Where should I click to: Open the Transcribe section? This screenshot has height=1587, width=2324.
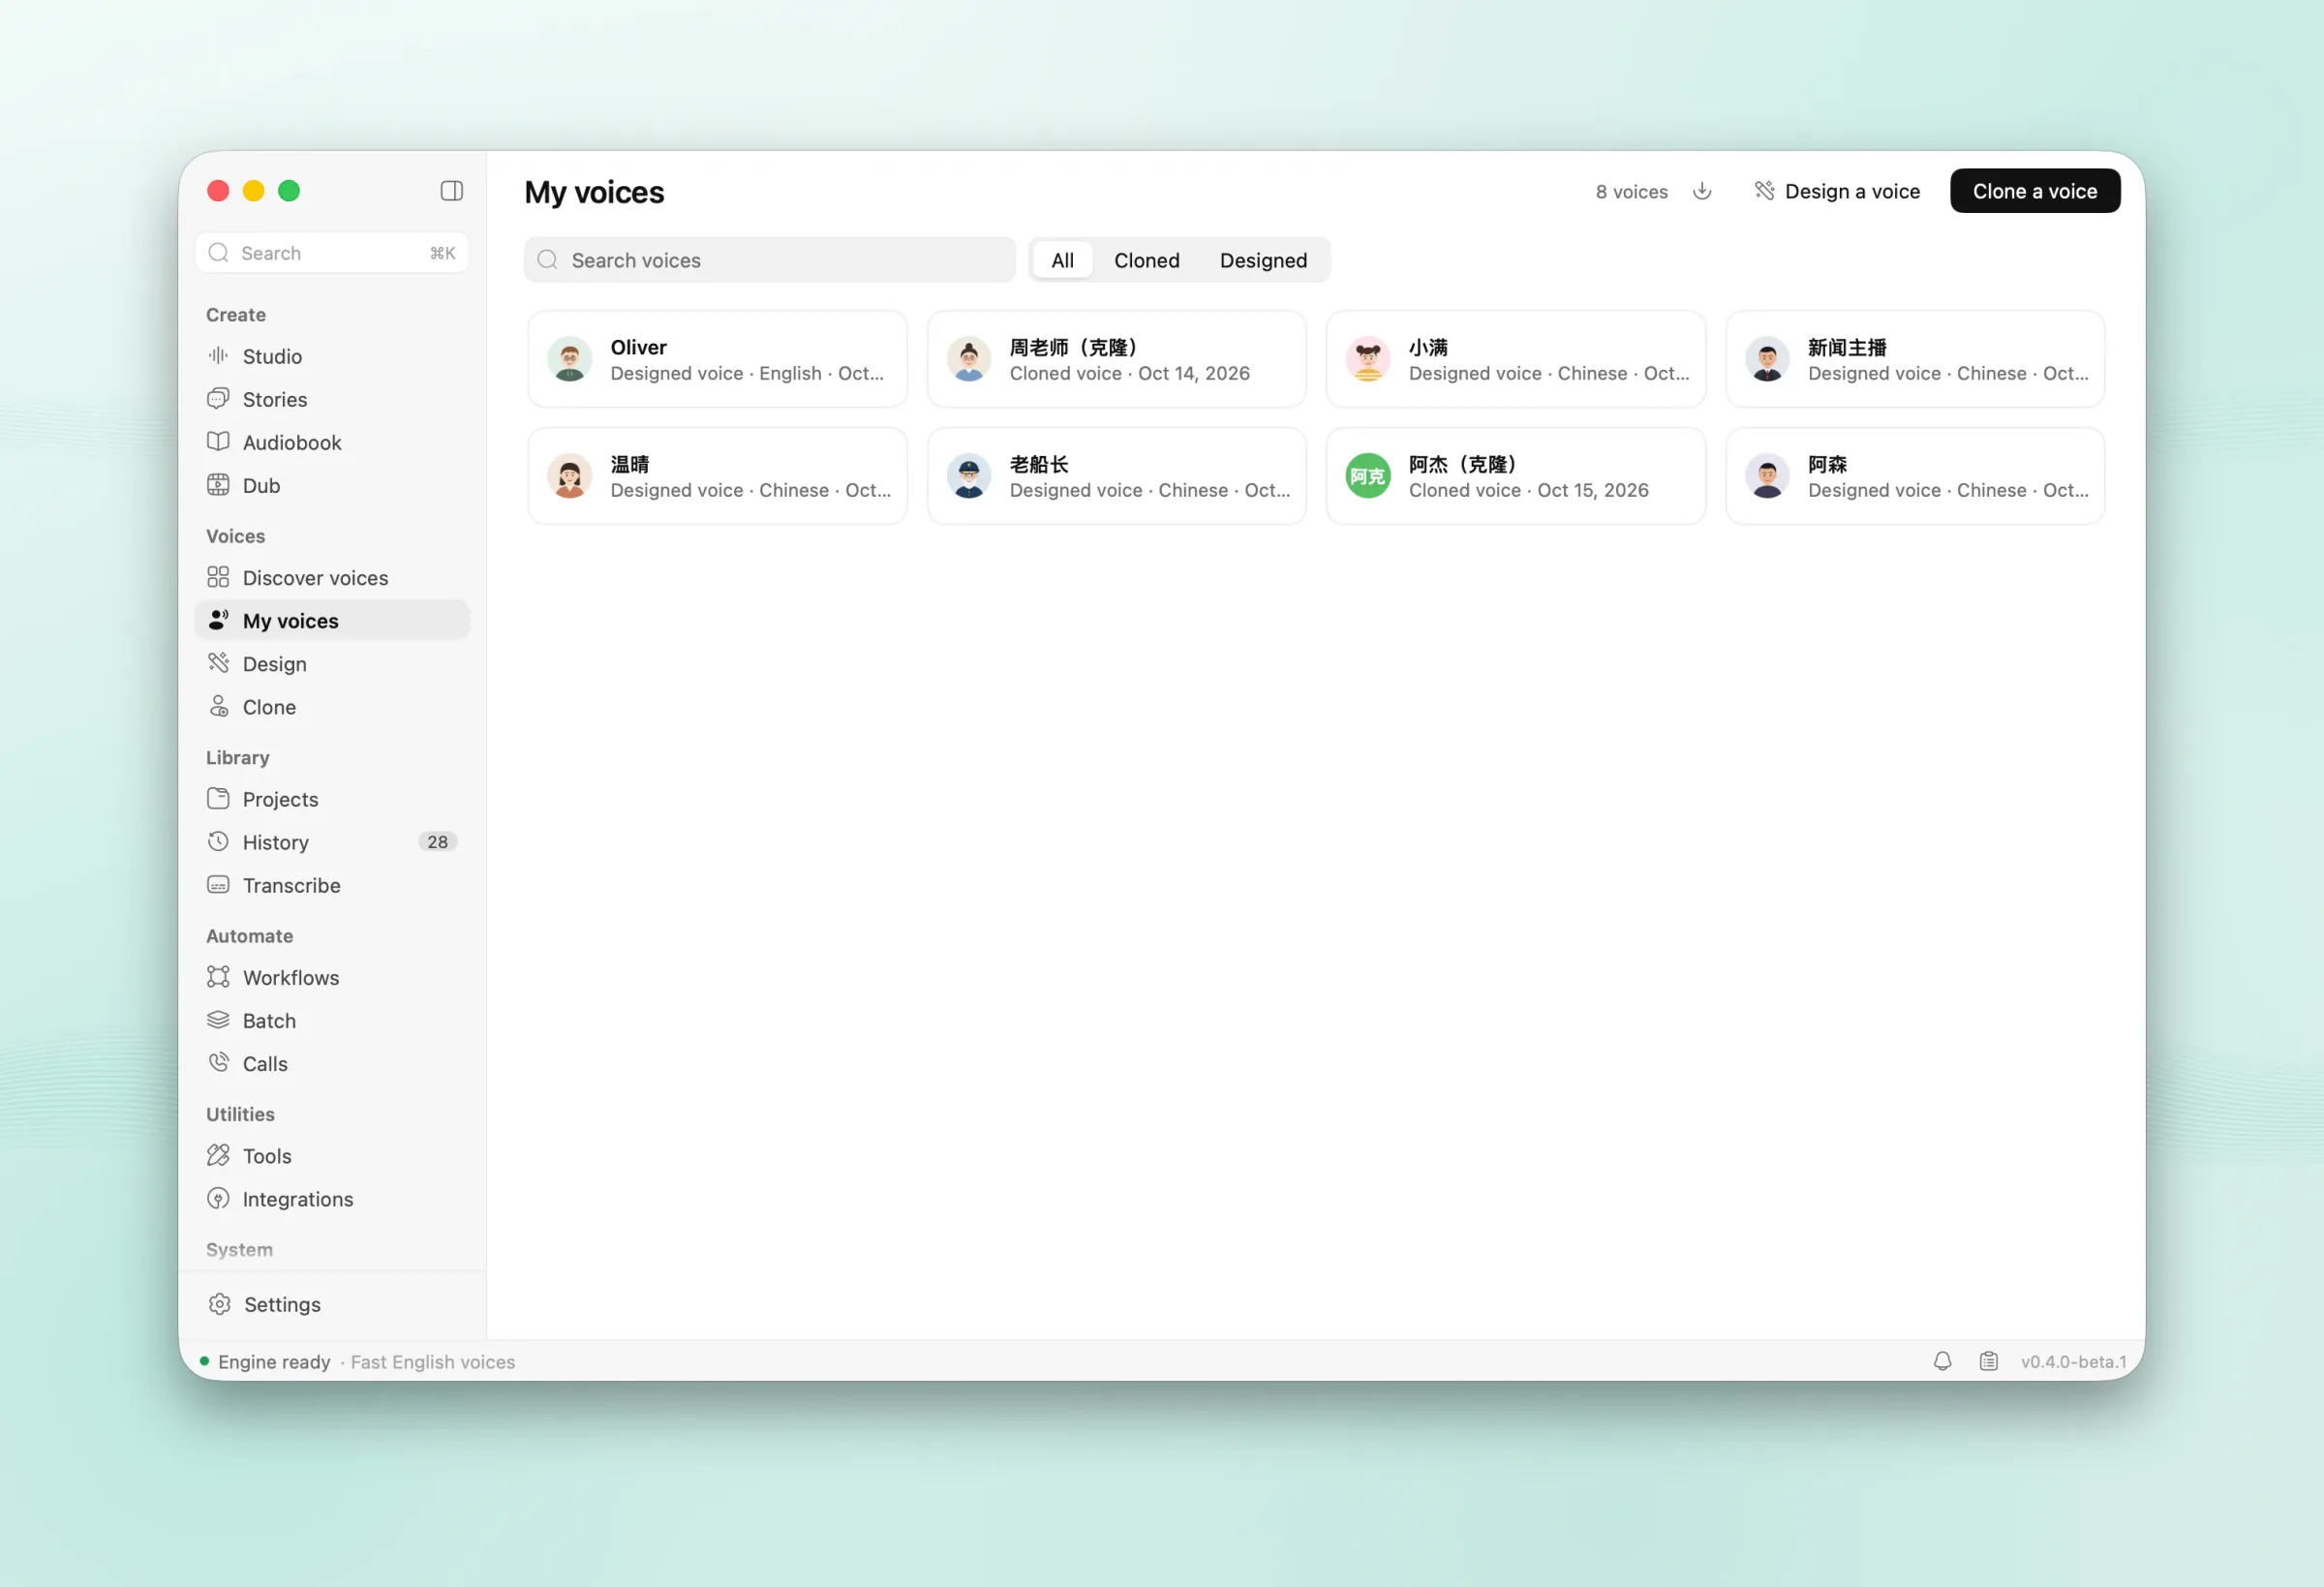332,886
